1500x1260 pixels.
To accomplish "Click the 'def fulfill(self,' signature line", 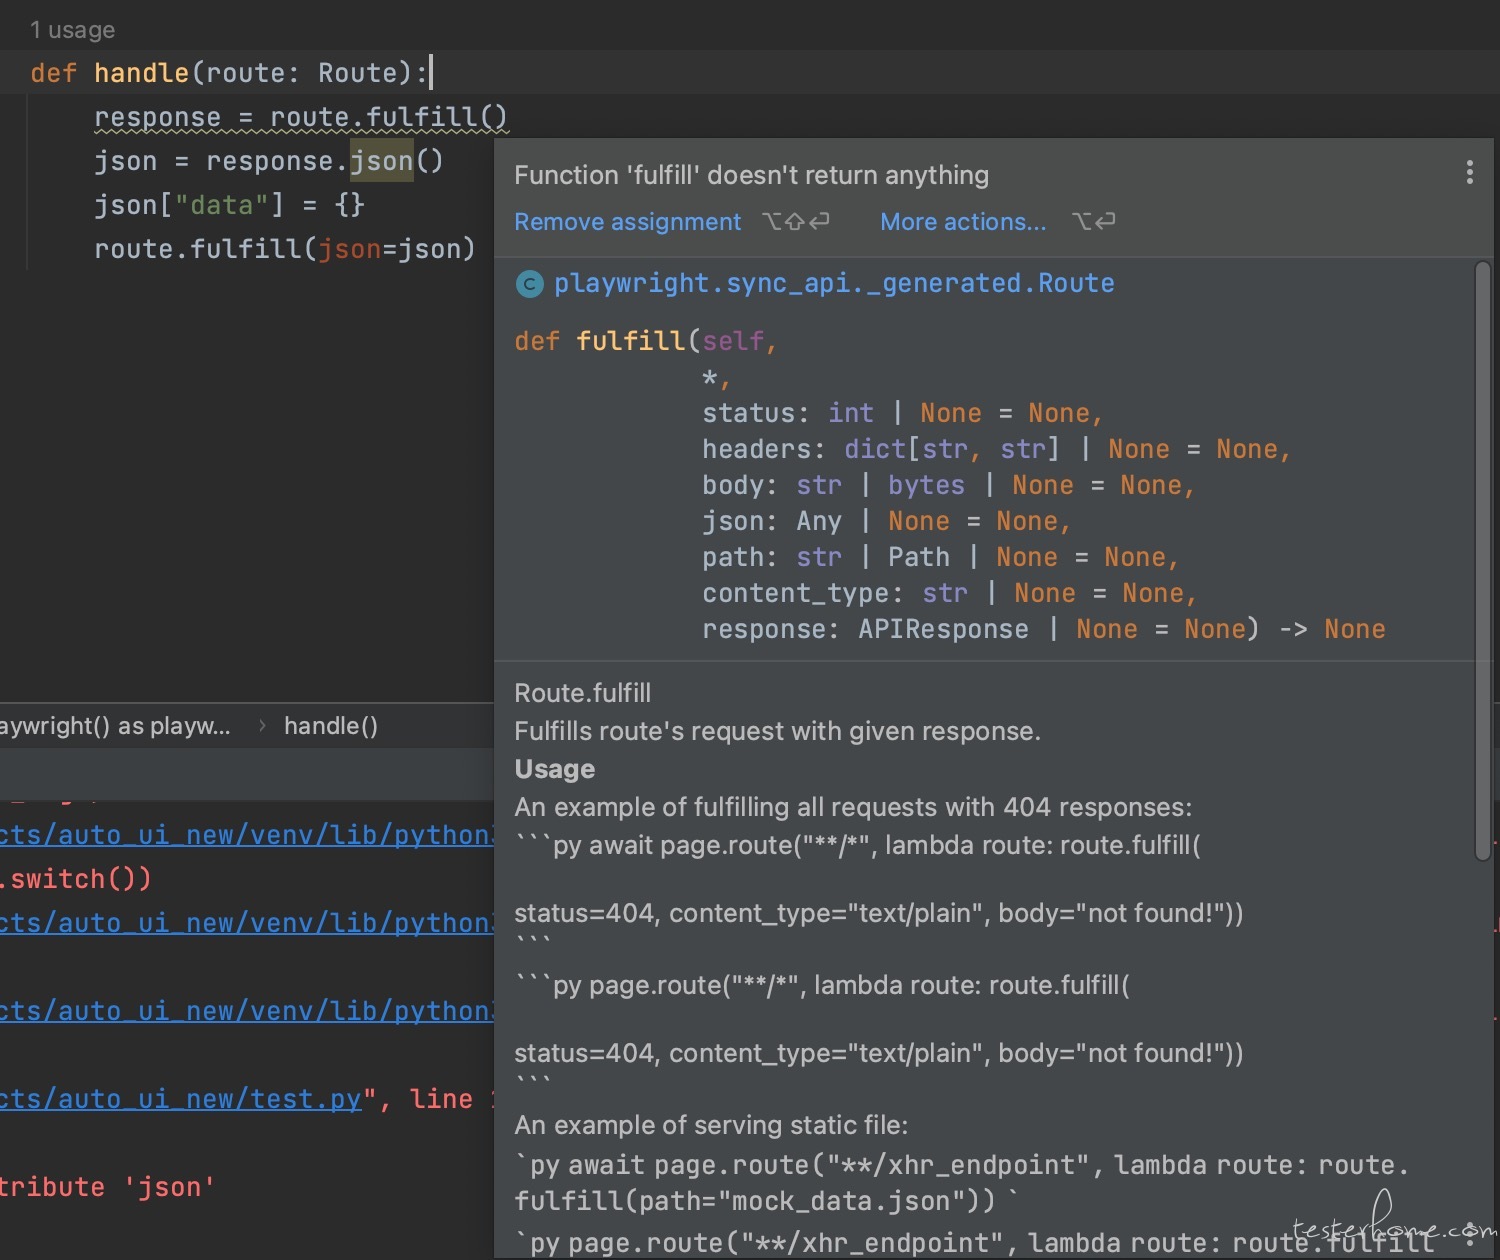I will [646, 341].
